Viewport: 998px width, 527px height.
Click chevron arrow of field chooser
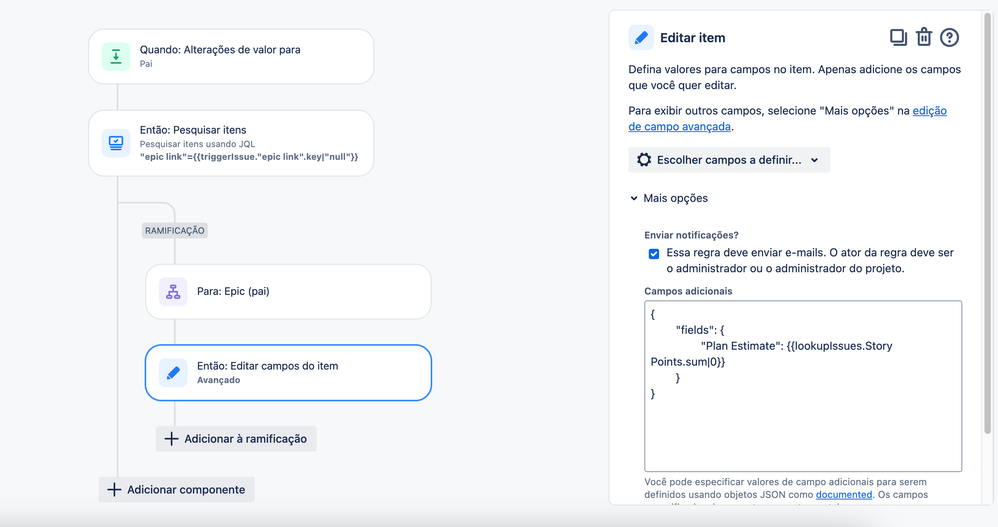(x=815, y=160)
